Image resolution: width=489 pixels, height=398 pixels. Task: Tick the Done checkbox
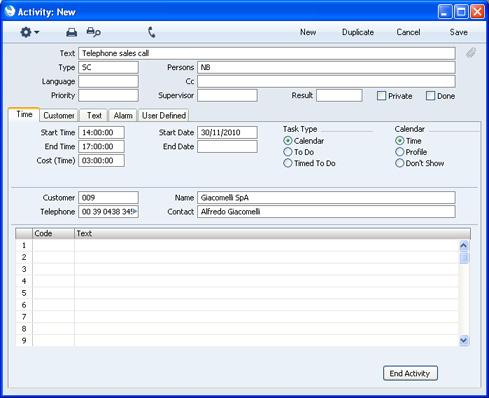pos(430,96)
